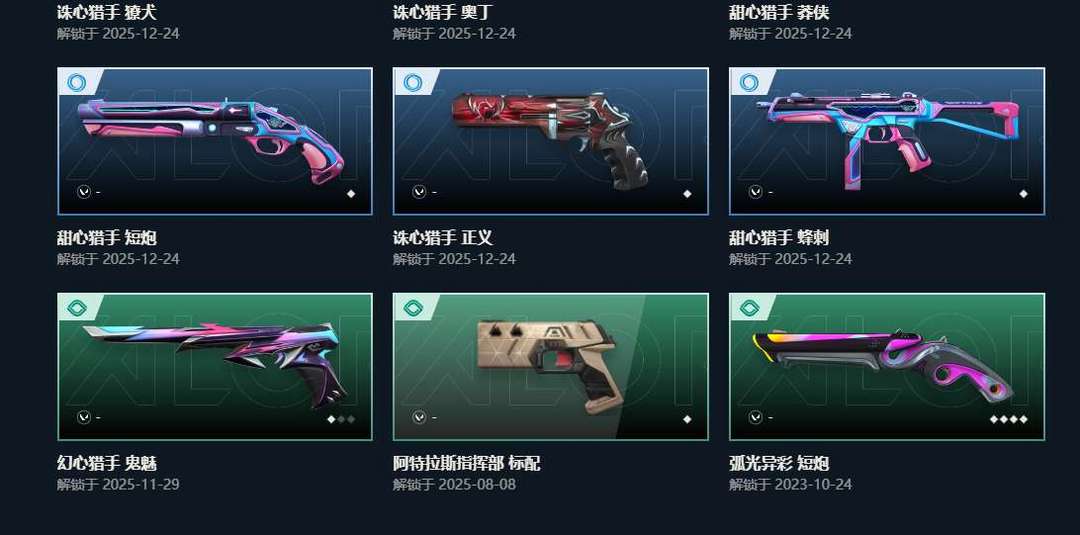Click the unlock date 解锁于 2023-10-24
The height and width of the screenshot is (535, 1080).
coord(790,484)
